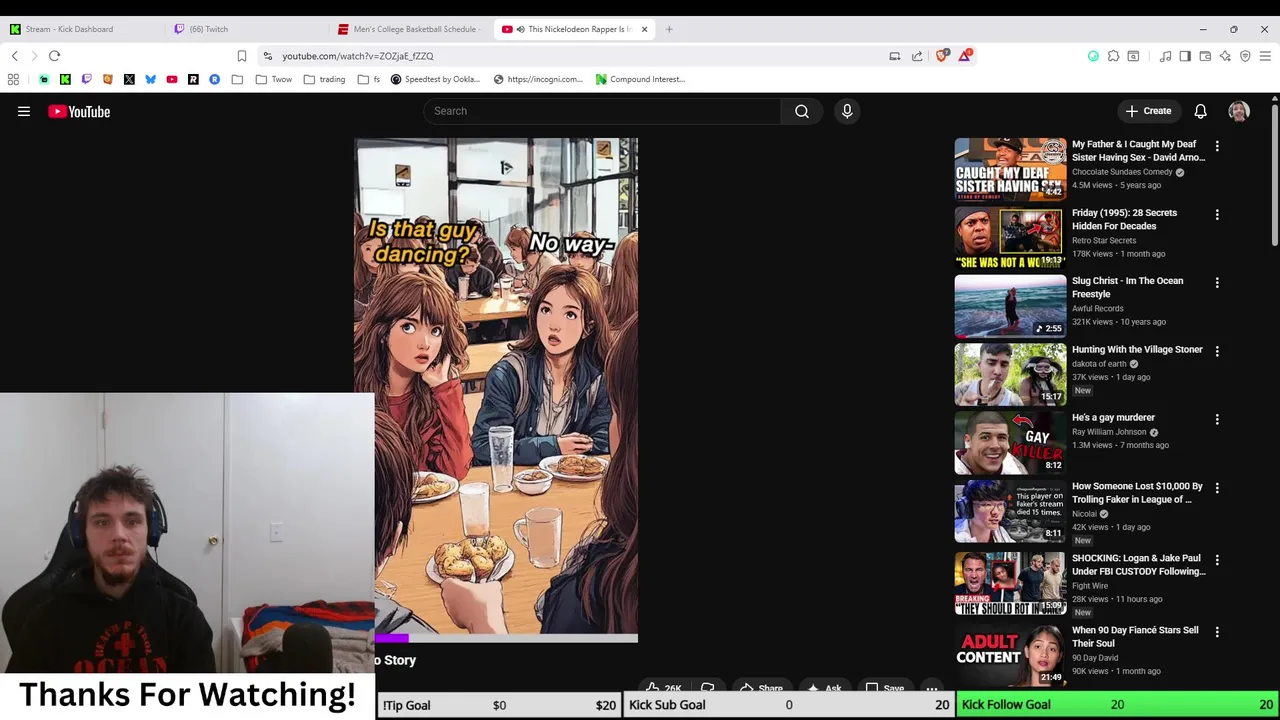
Task: Open site settings icon left of URL
Action: click(x=267, y=56)
